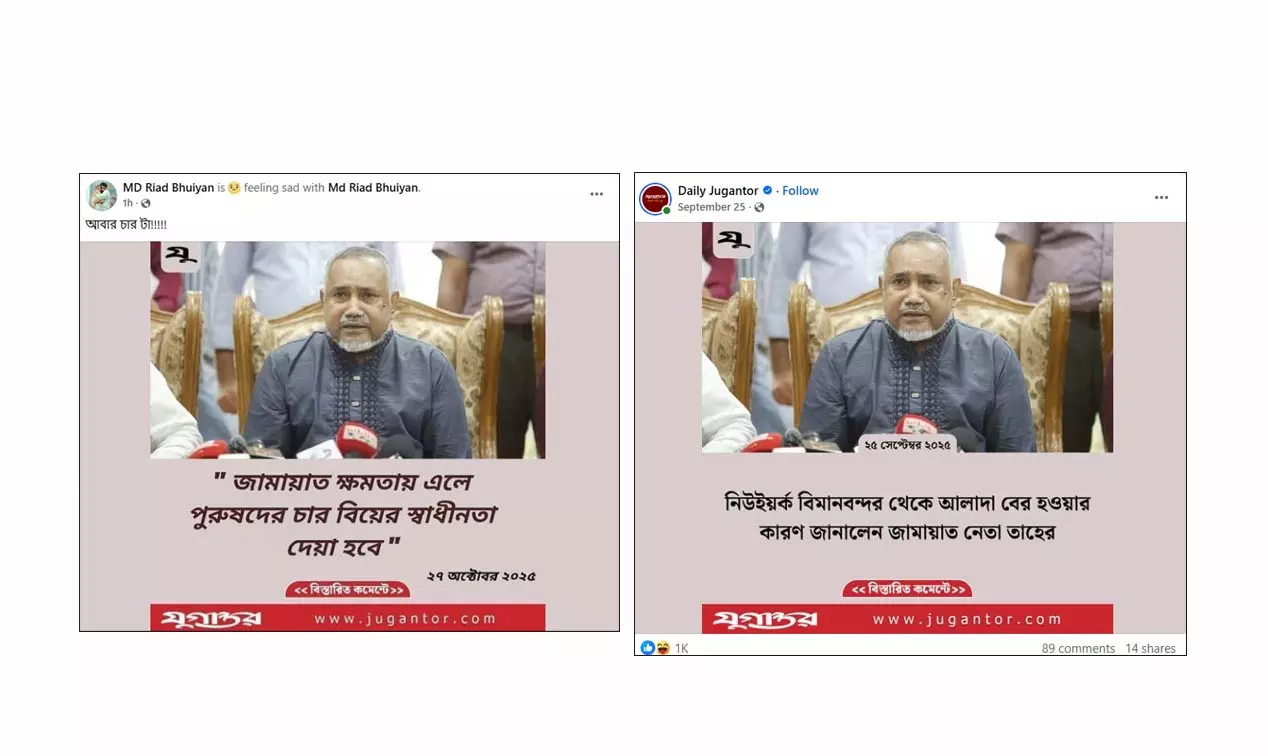This screenshot has width=1268, height=756.
Task: Open the 1K reactions count
Action: 681,648
